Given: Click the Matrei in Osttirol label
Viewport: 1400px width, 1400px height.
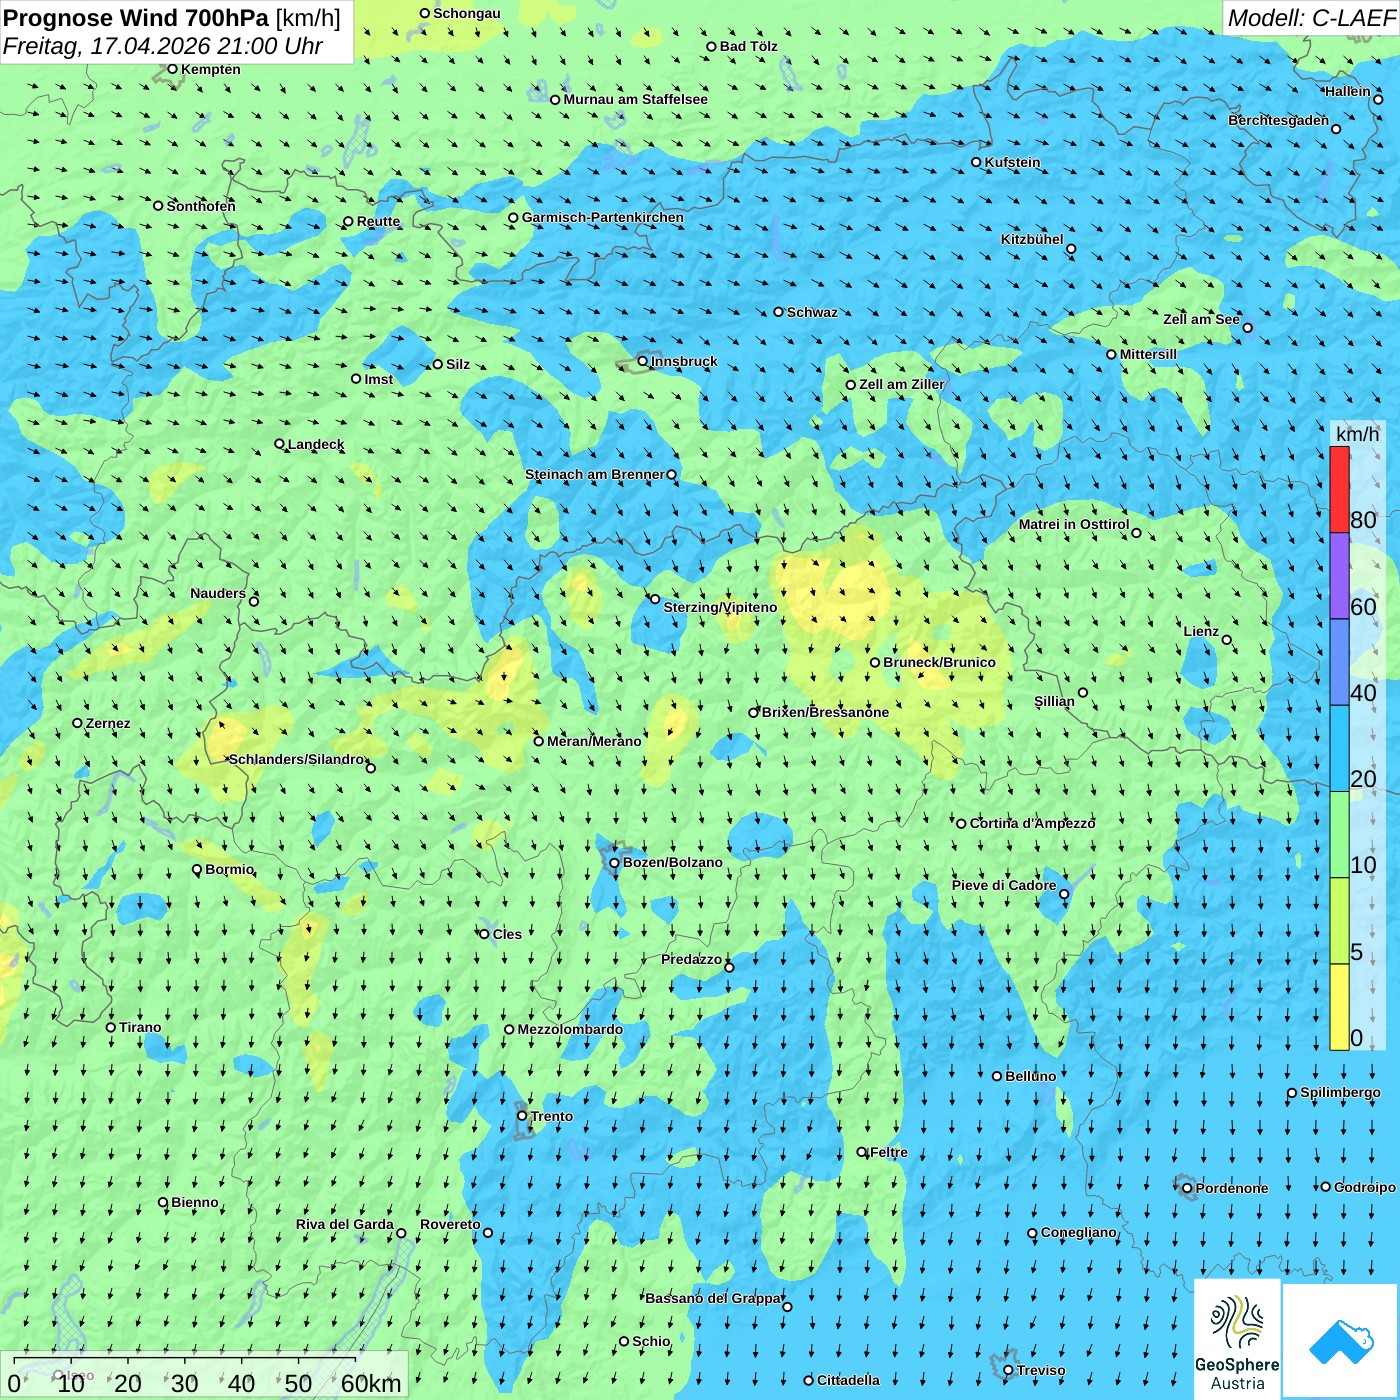Looking at the screenshot, I should [x=1074, y=524].
